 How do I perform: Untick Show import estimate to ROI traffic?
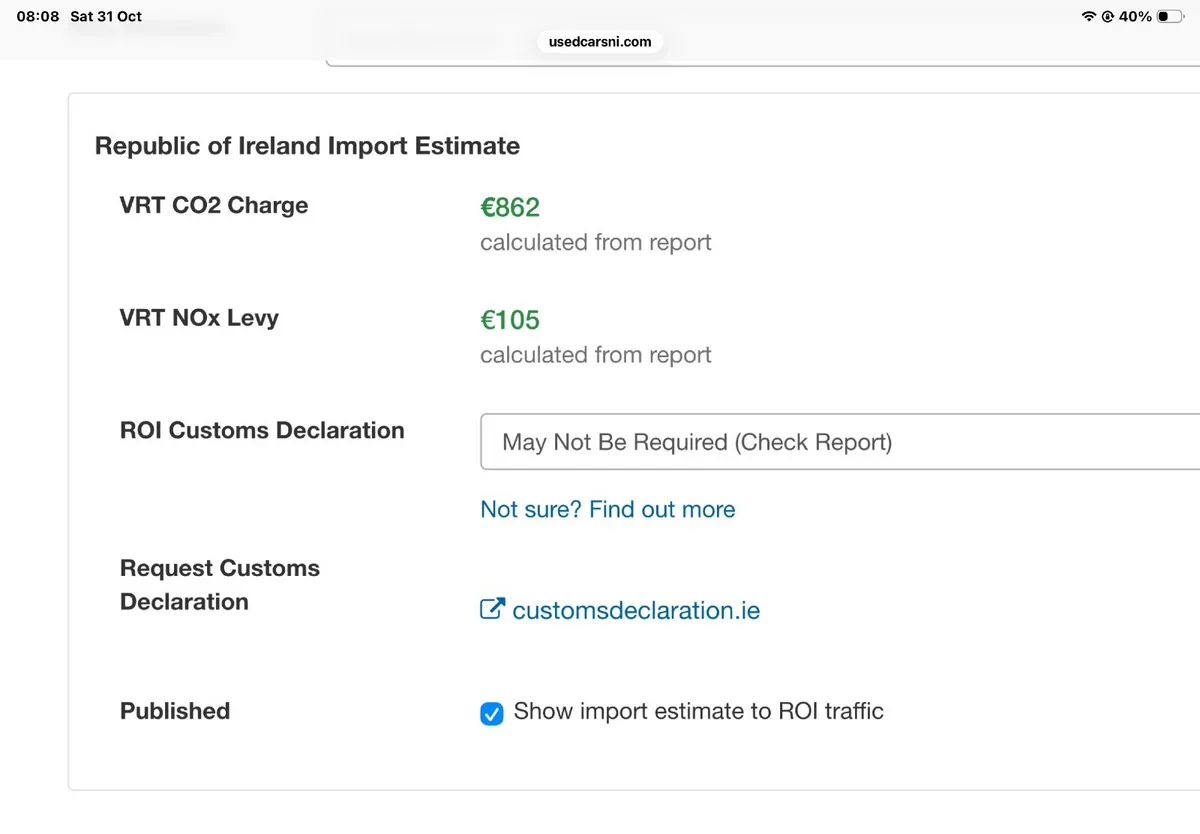click(492, 713)
